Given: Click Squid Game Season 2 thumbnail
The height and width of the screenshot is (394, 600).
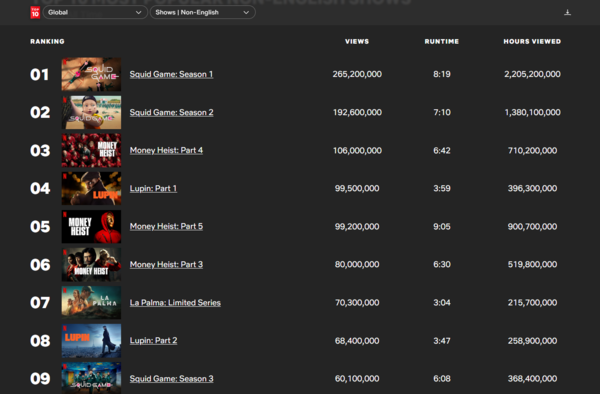Looking at the screenshot, I should tap(91, 112).
